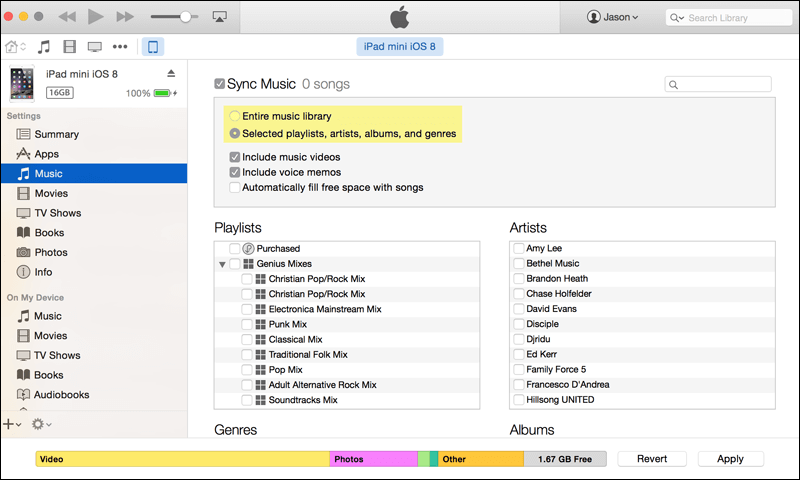
Task: Eject the iPad mini iOS 8
Action: pos(171,74)
